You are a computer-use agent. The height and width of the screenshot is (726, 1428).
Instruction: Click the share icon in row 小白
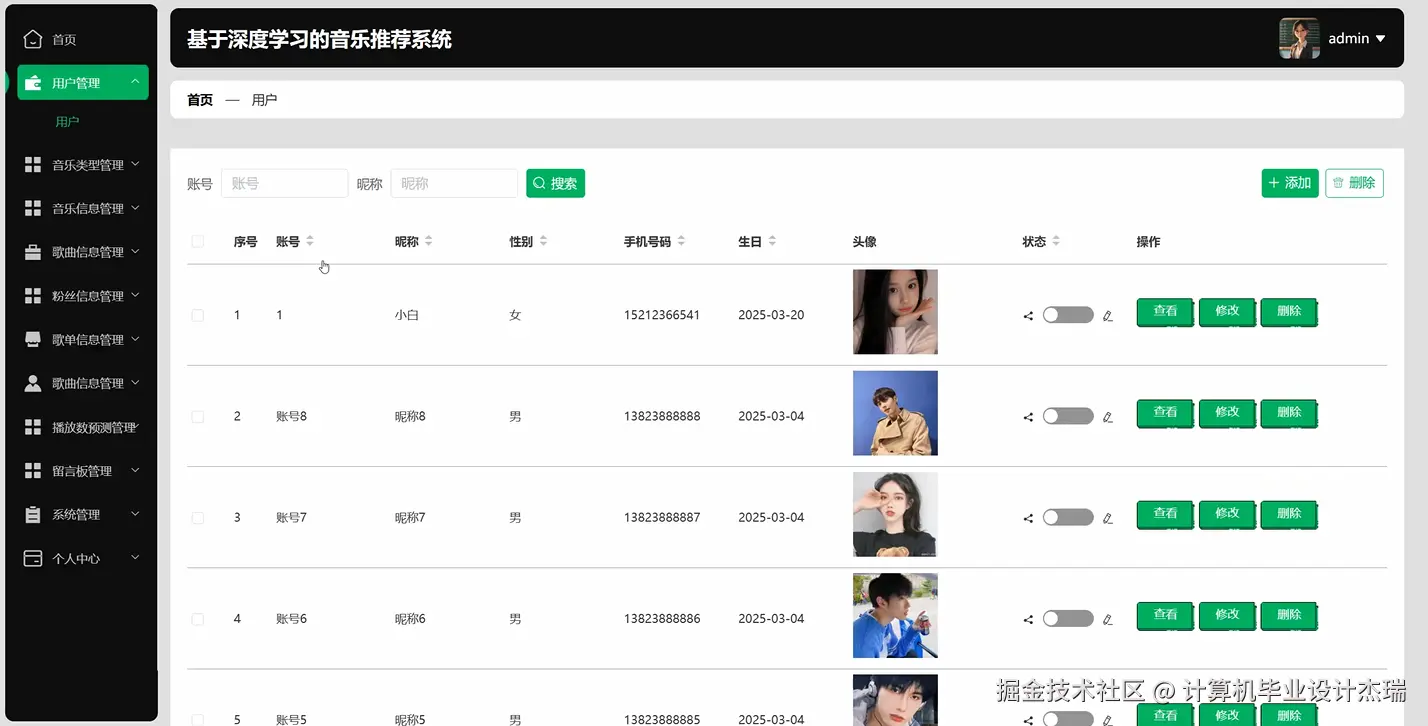pyautogui.click(x=1028, y=316)
